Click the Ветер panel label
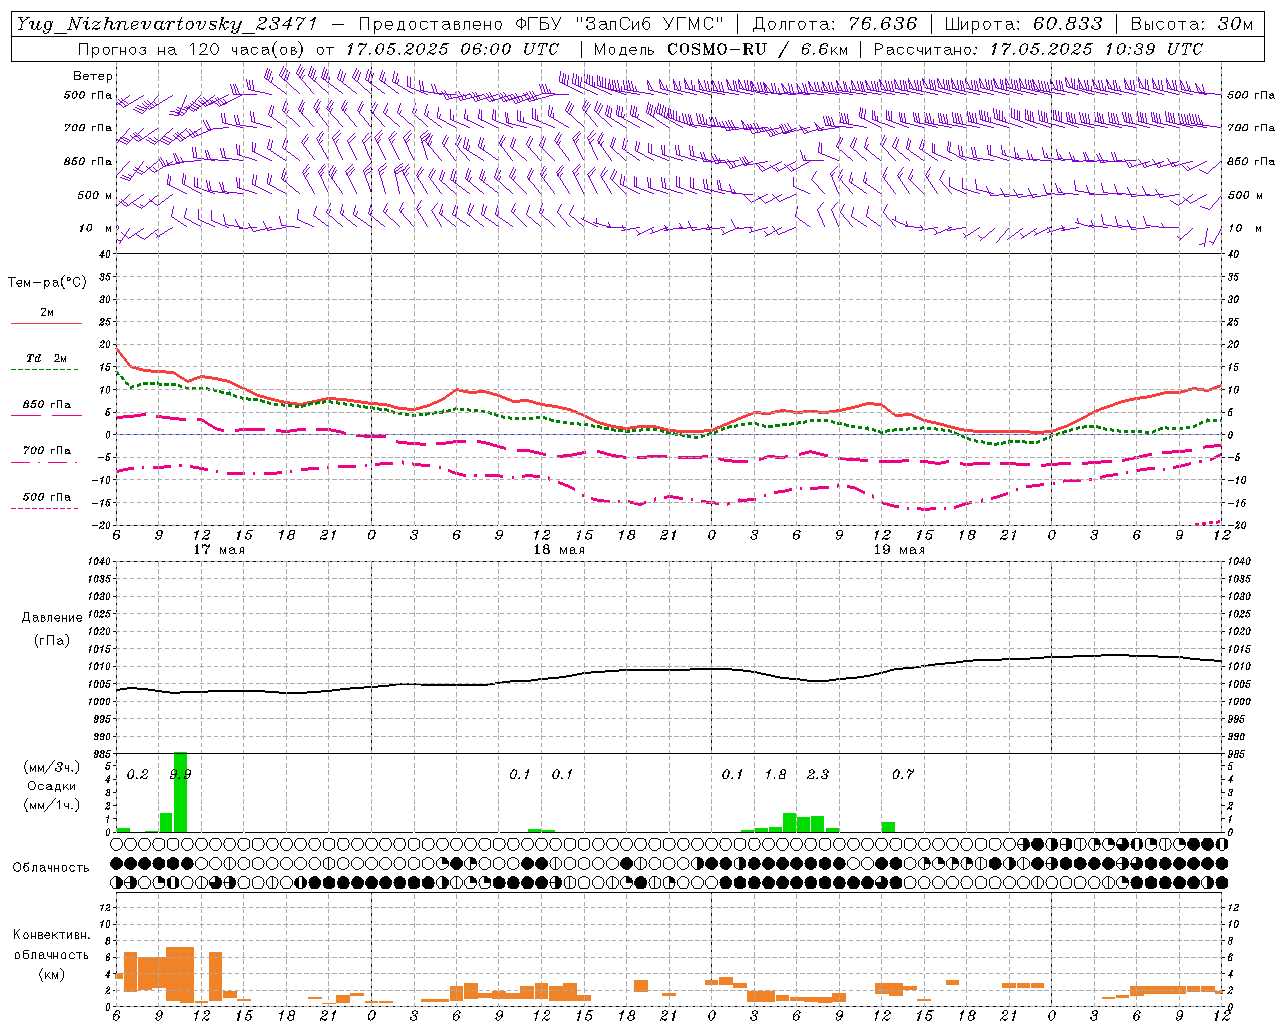This screenshot has width=1280, height=1024. click(x=93, y=76)
